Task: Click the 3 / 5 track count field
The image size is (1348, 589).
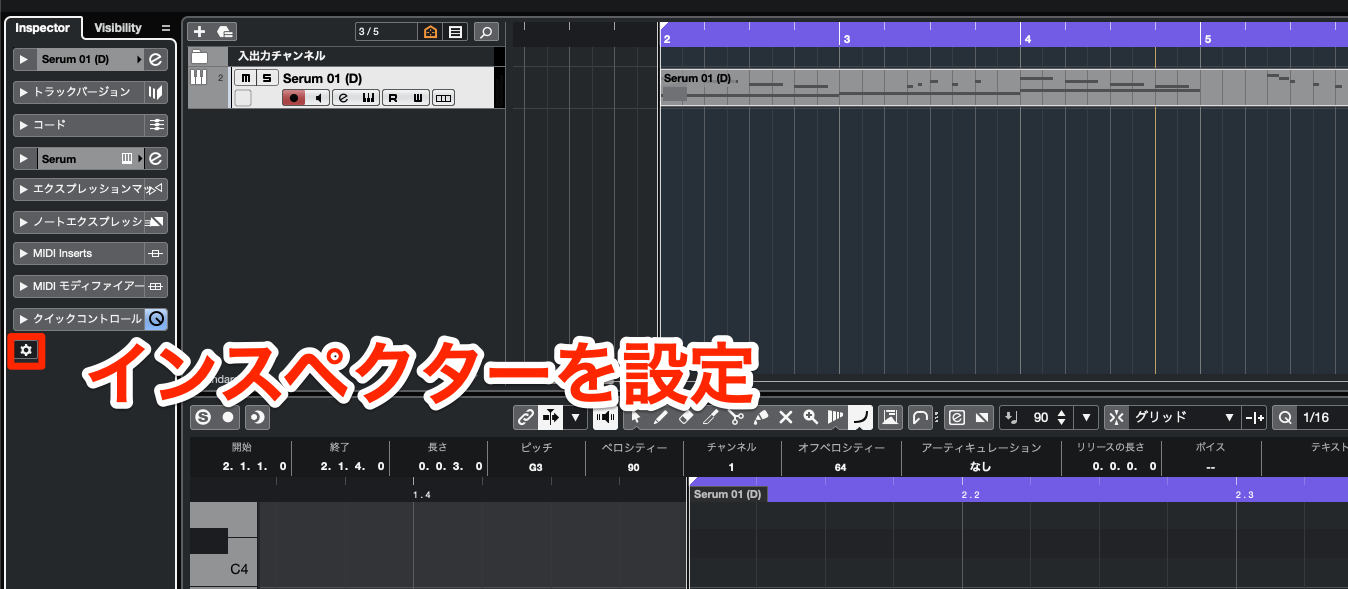Action: pos(386,32)
